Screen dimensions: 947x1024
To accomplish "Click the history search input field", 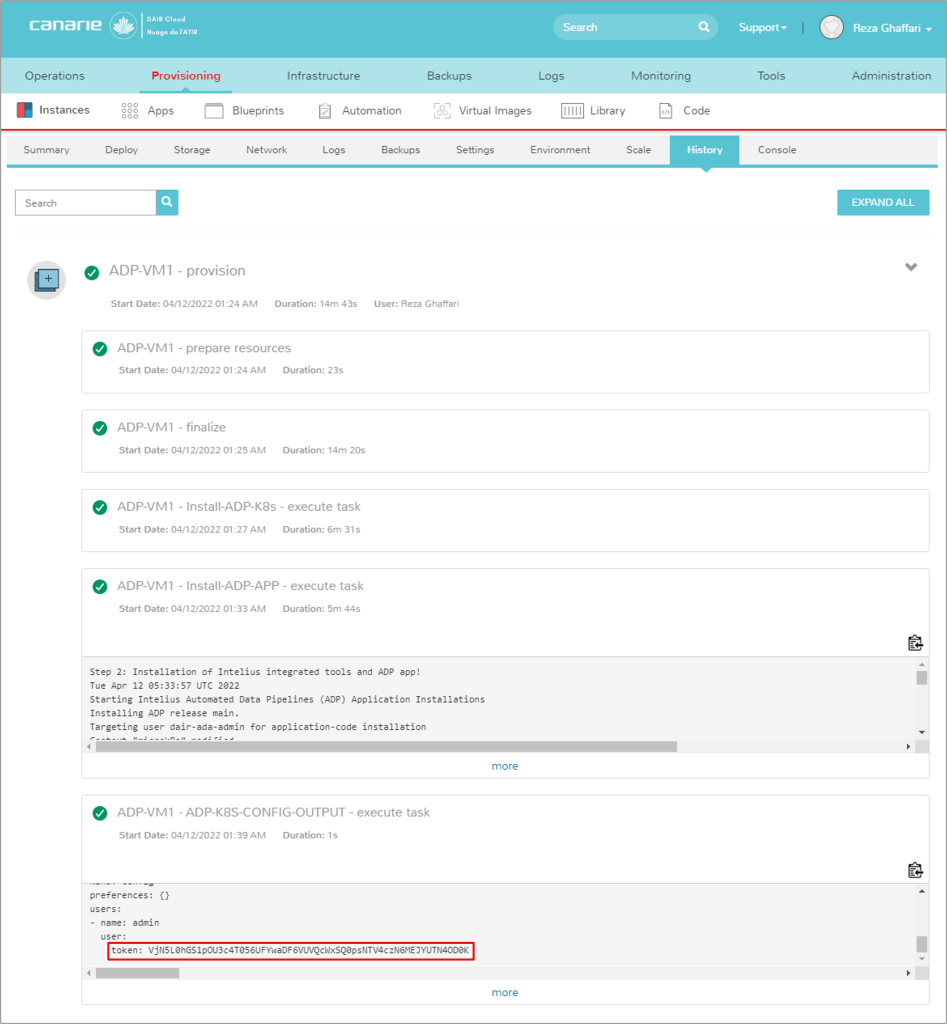I will pos(86,203).
